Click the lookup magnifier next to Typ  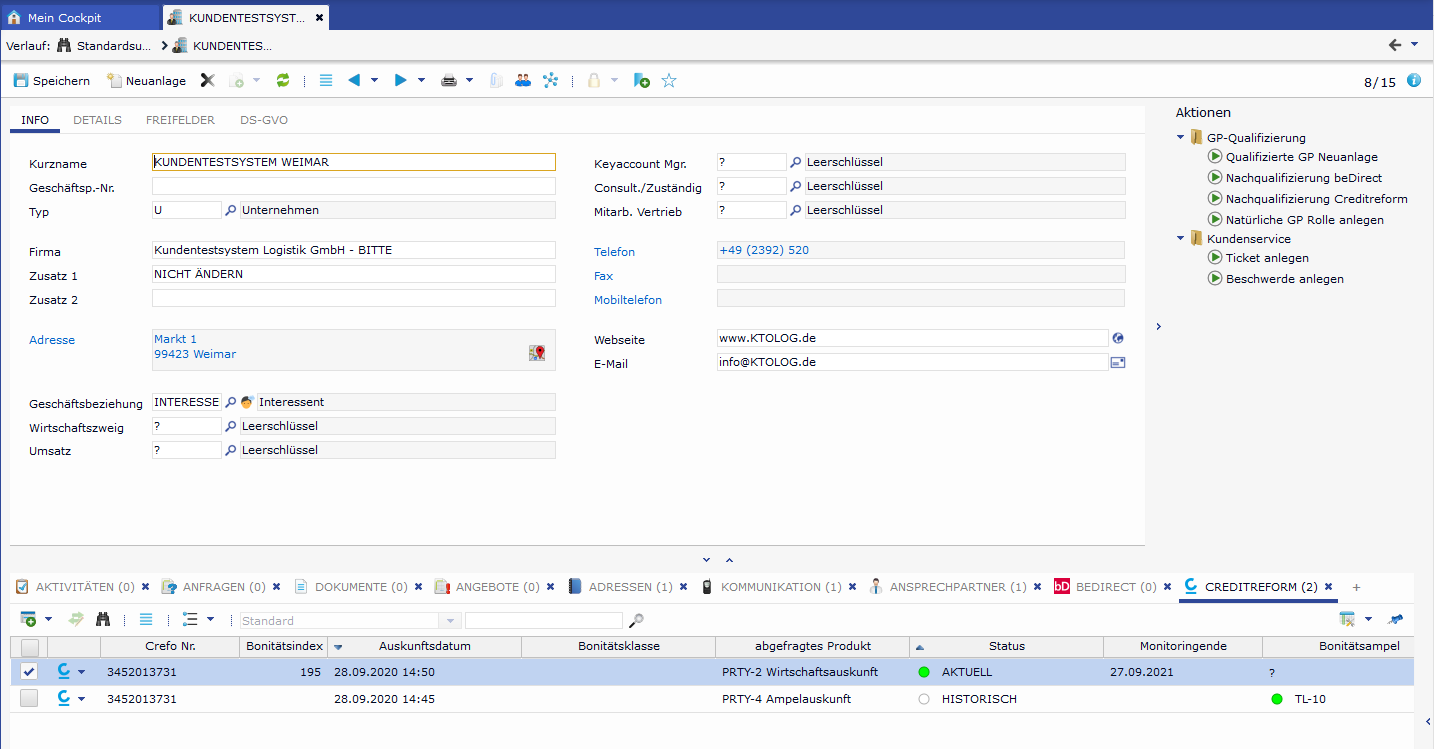click(230, 210)
